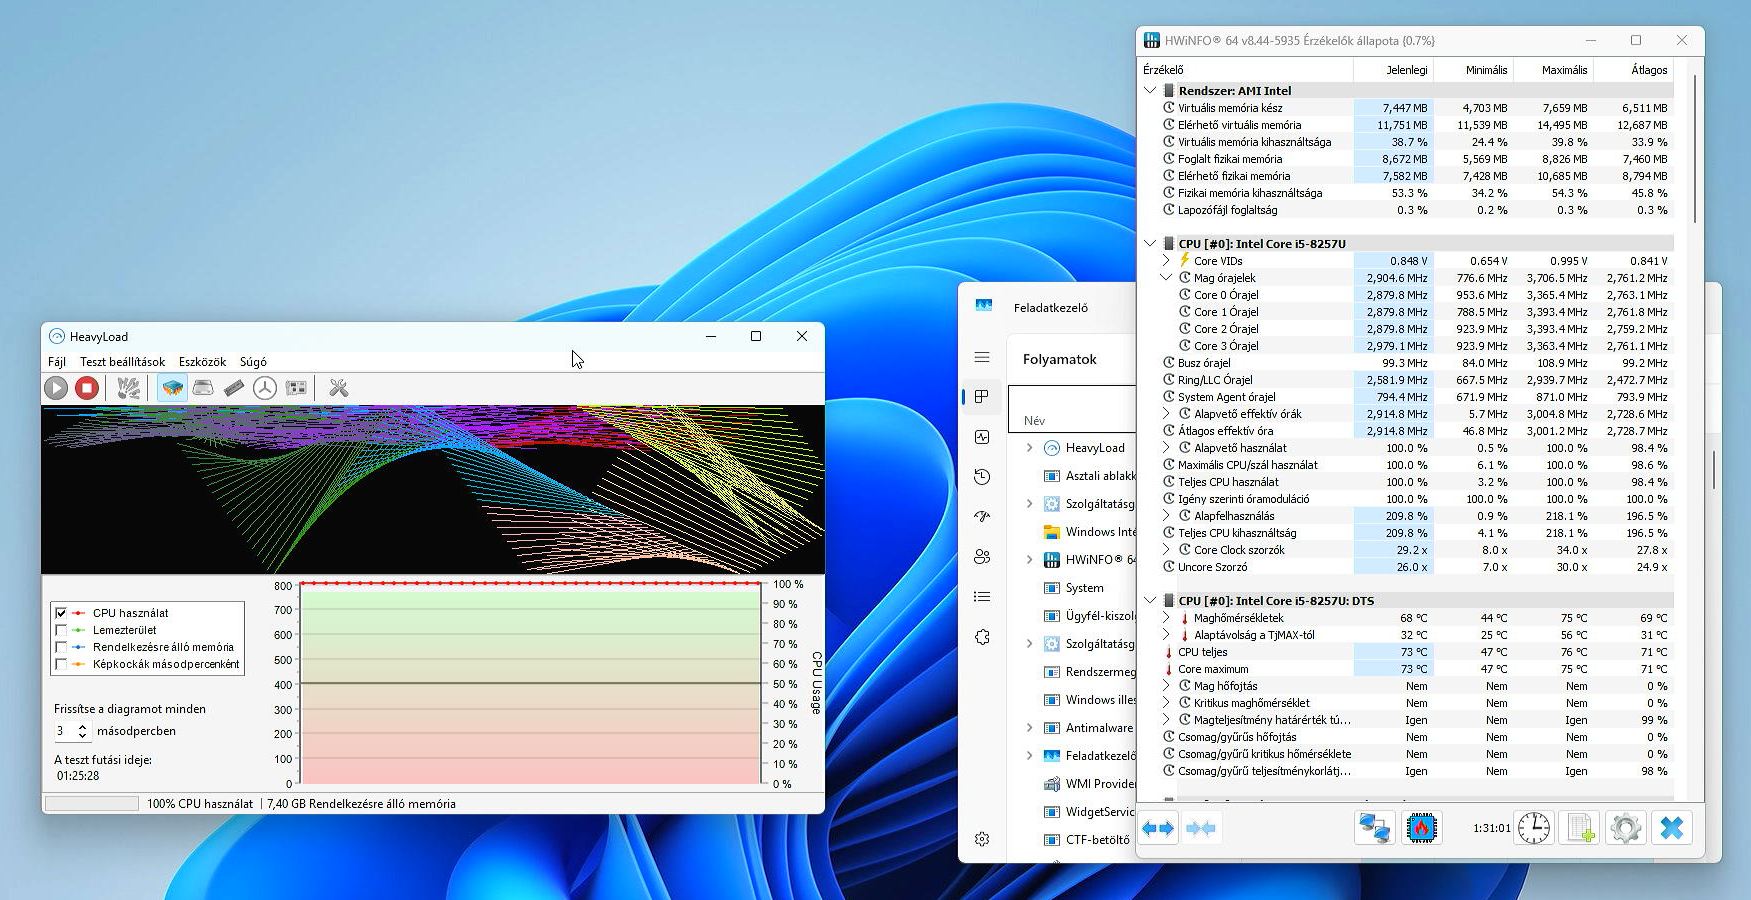The height and width of the screenshot is (900, 1751).
Task: Collapse the Mag órajelek entry in HWiNFO
Action: pos(1165,278)
